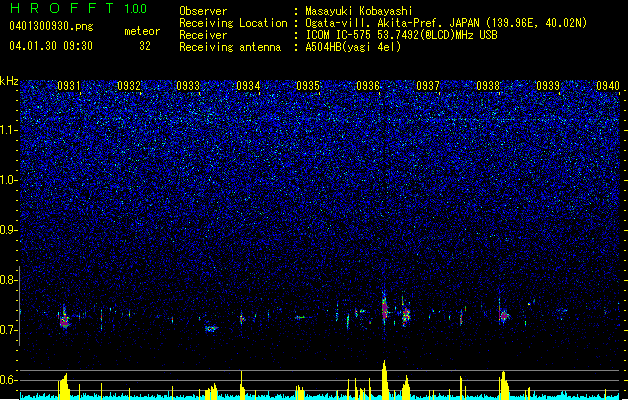Click the 0.7 kHz axis label
Screen dimensions: 629x400
(x=8, y=330)
